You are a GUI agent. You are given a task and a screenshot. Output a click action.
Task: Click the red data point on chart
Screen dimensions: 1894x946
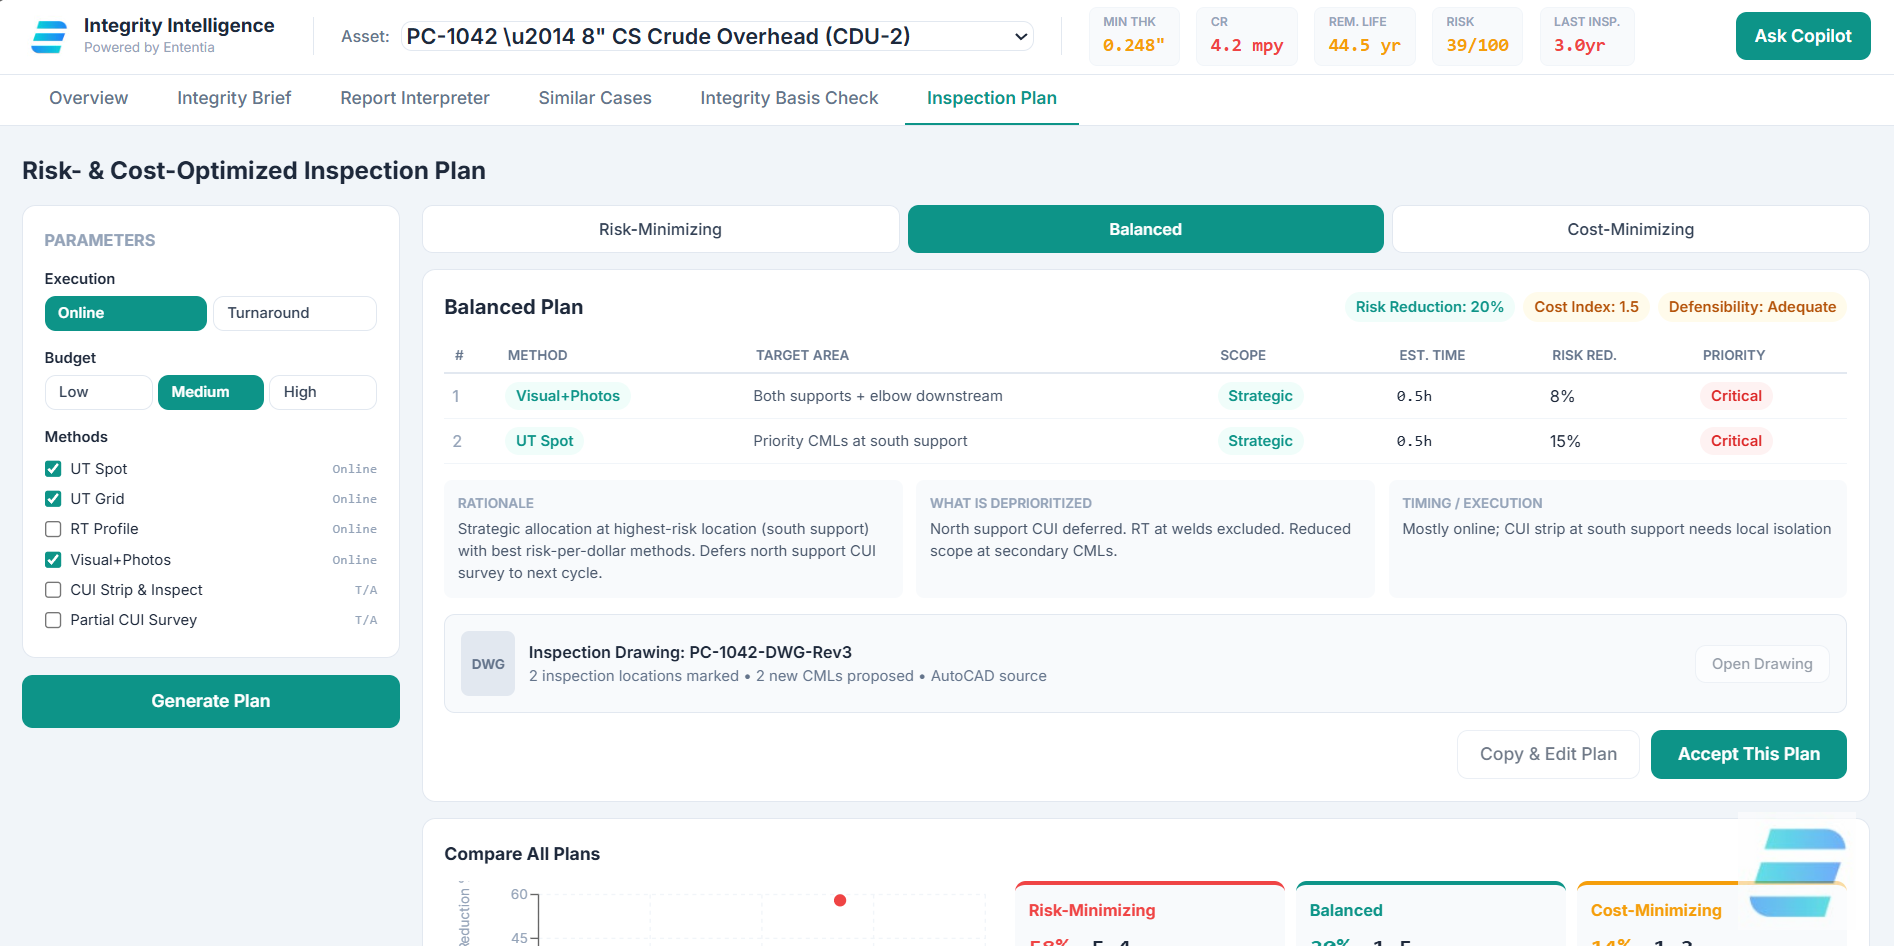pyautogui.click(x=840, y=900)
